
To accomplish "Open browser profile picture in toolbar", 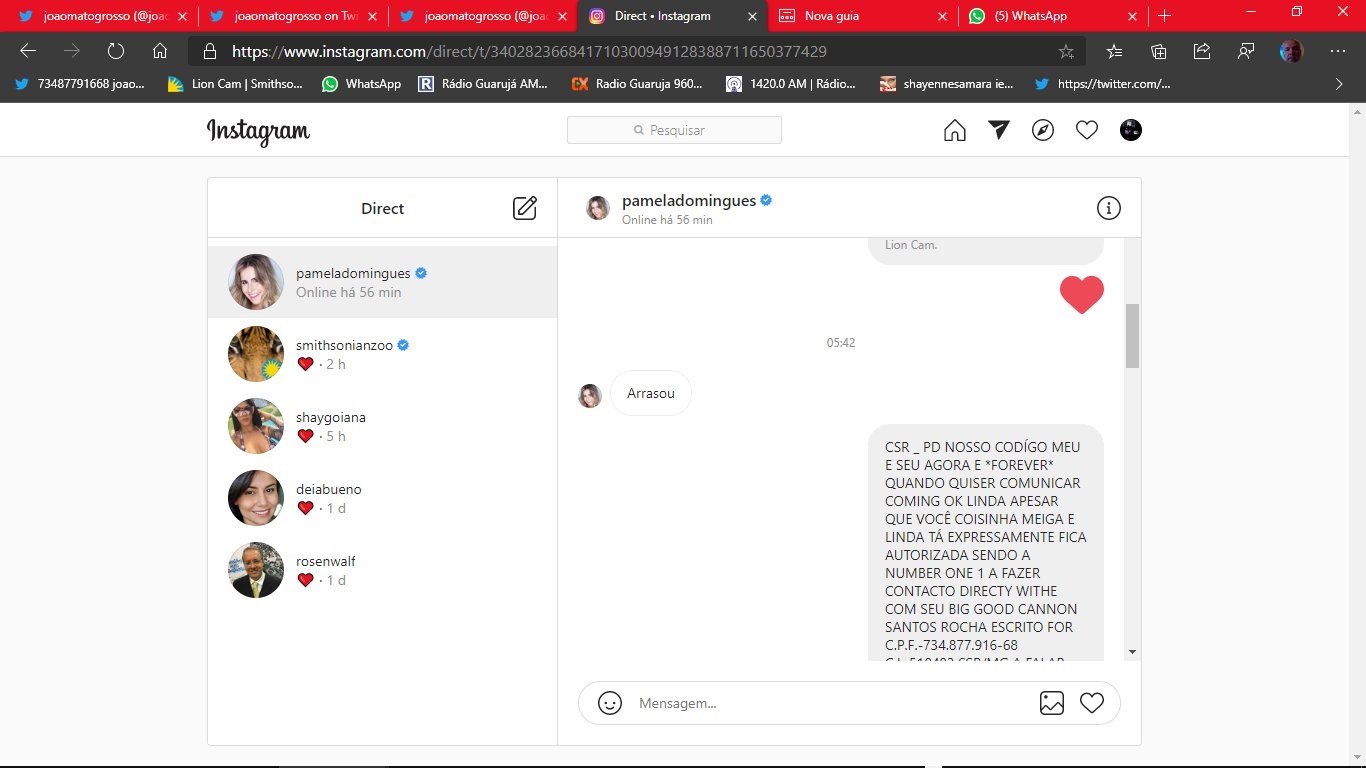I will [1292, 51].
